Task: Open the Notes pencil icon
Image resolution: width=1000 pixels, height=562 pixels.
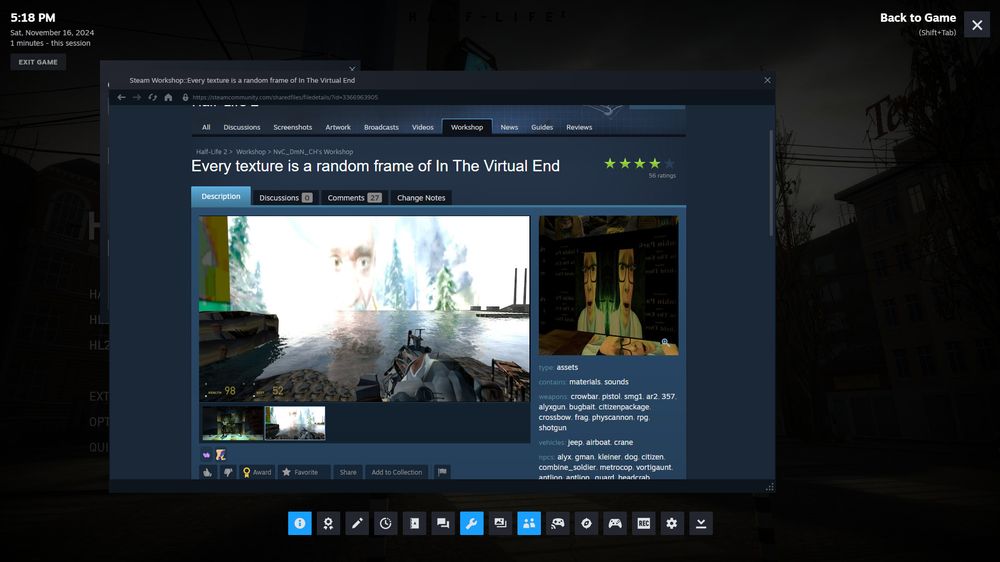Action: point(357,523)
